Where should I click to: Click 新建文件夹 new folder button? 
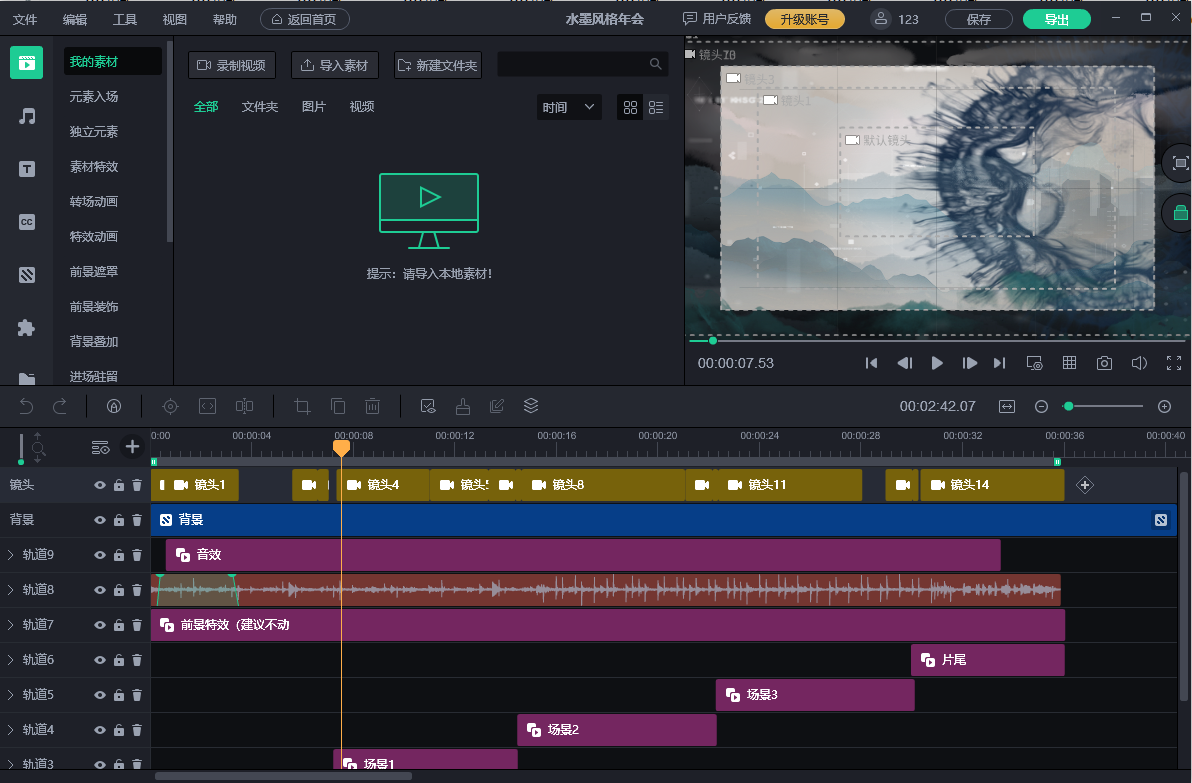click(x=438, y=65)
